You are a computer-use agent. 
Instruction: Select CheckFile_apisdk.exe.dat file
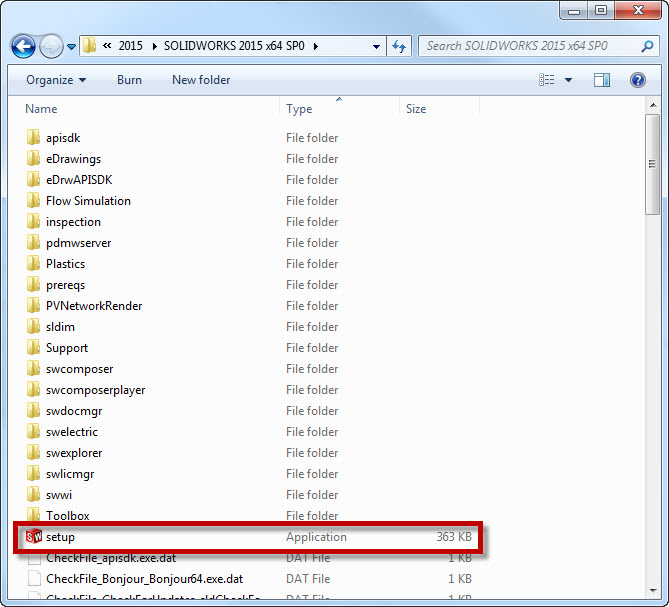111,558
